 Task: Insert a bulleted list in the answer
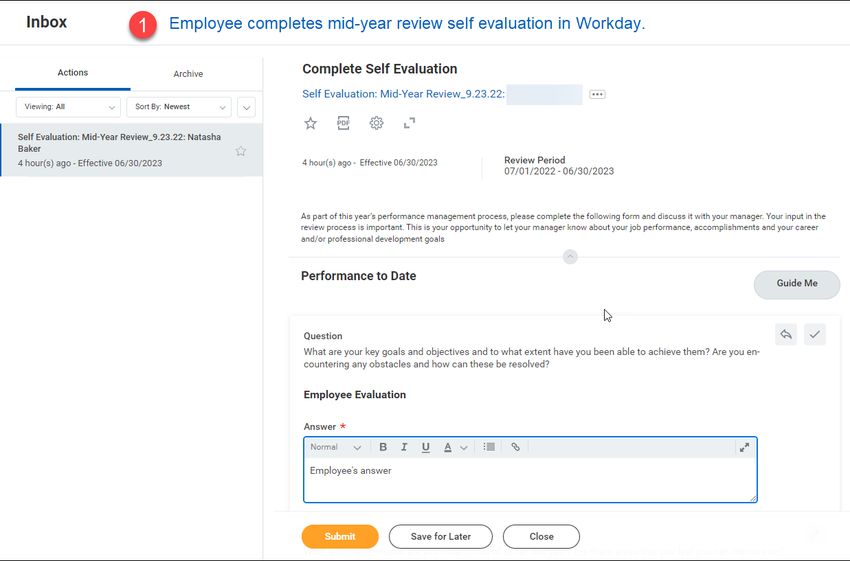489,447
